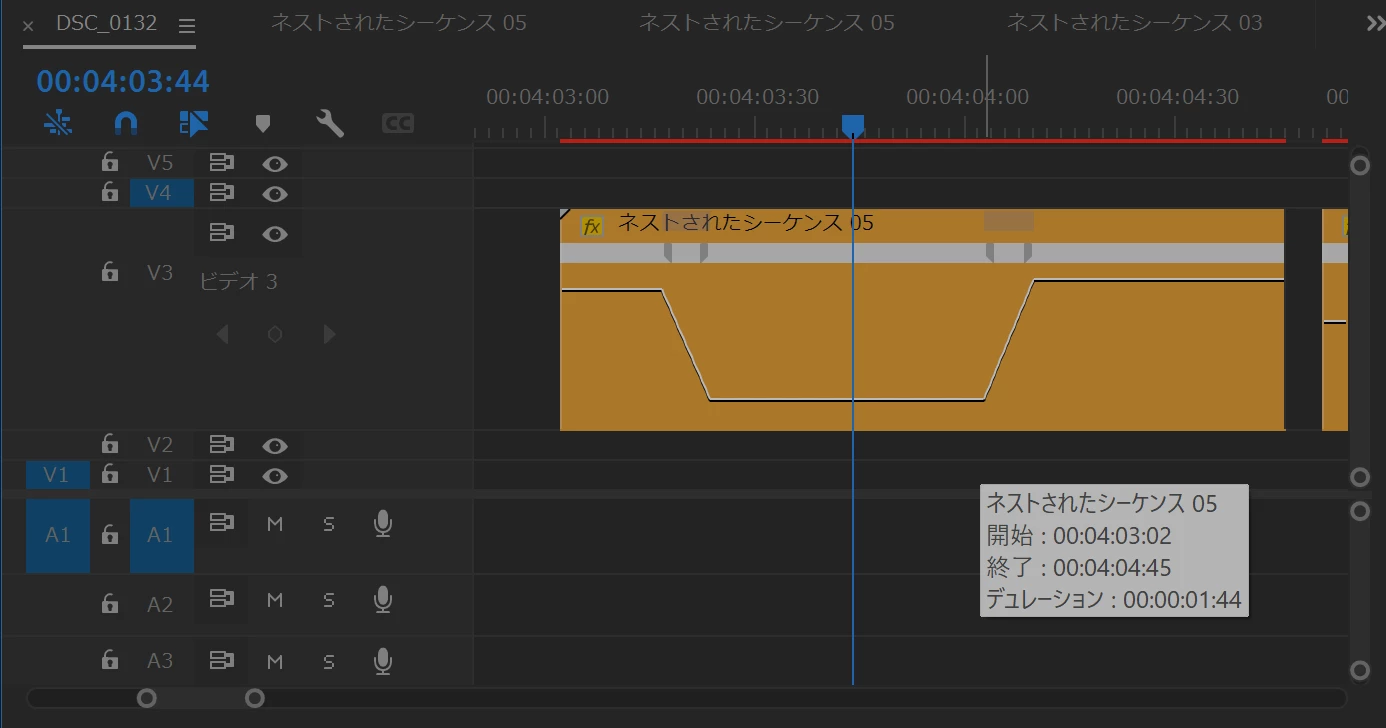Toggle the linked selection icon
Viewport: 1386px width, 728px height.
(194, 123)
